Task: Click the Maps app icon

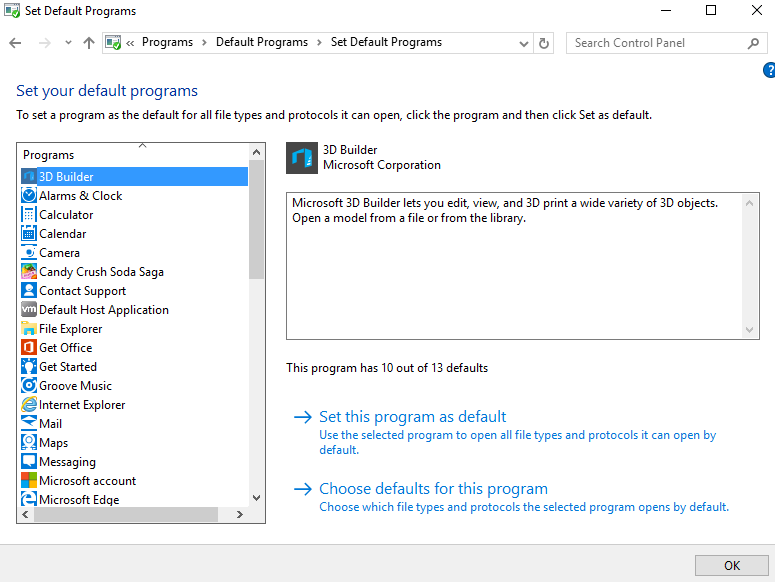Action: point(29,443)
